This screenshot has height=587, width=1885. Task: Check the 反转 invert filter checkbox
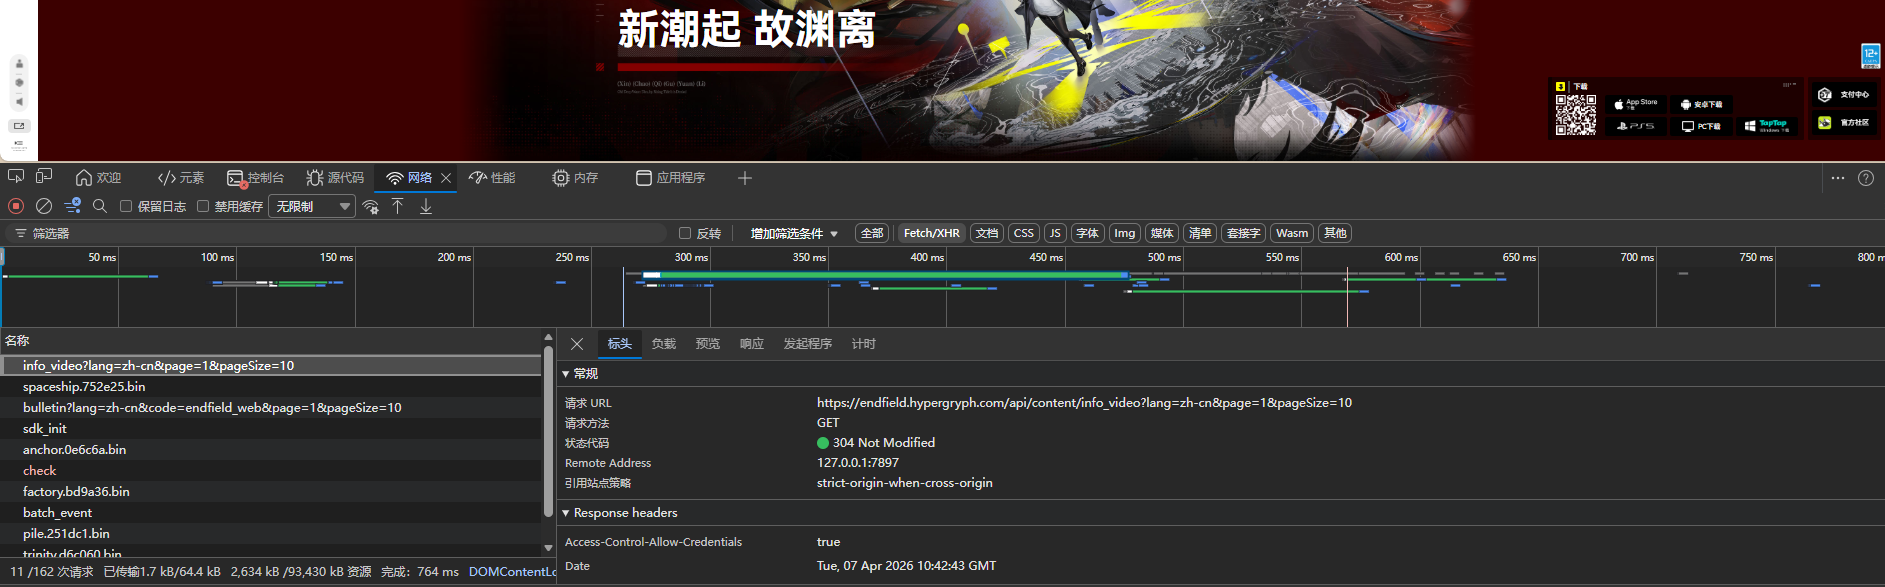click(x=685, y=233)
